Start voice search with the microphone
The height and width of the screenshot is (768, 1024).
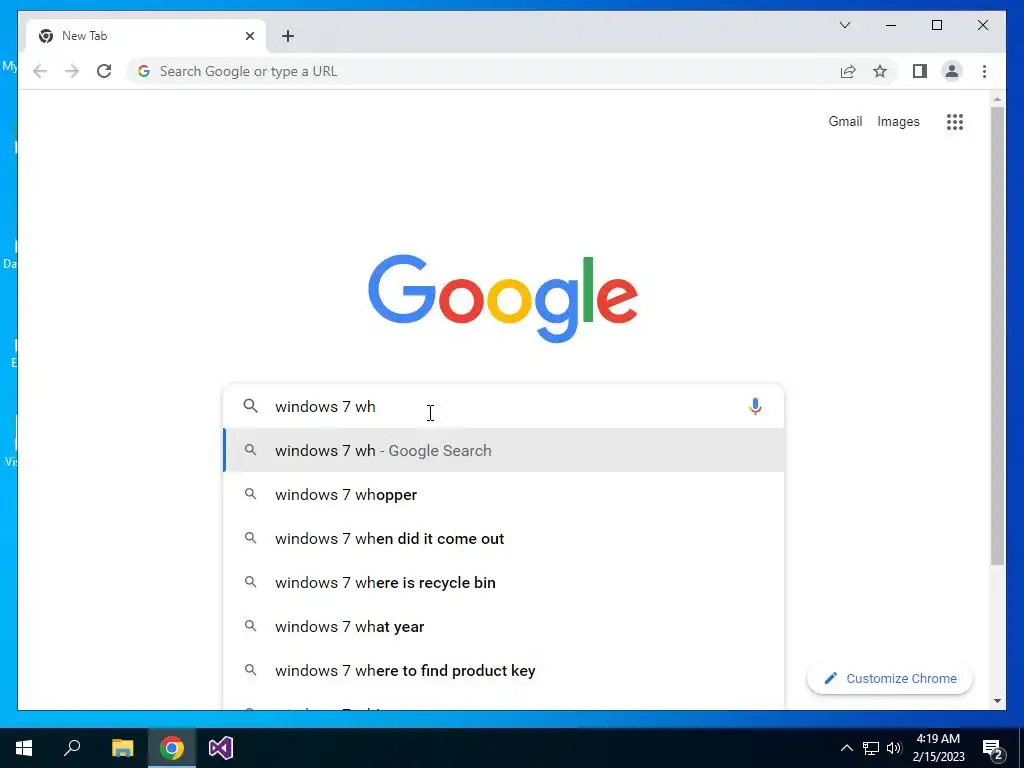point(755,406)
